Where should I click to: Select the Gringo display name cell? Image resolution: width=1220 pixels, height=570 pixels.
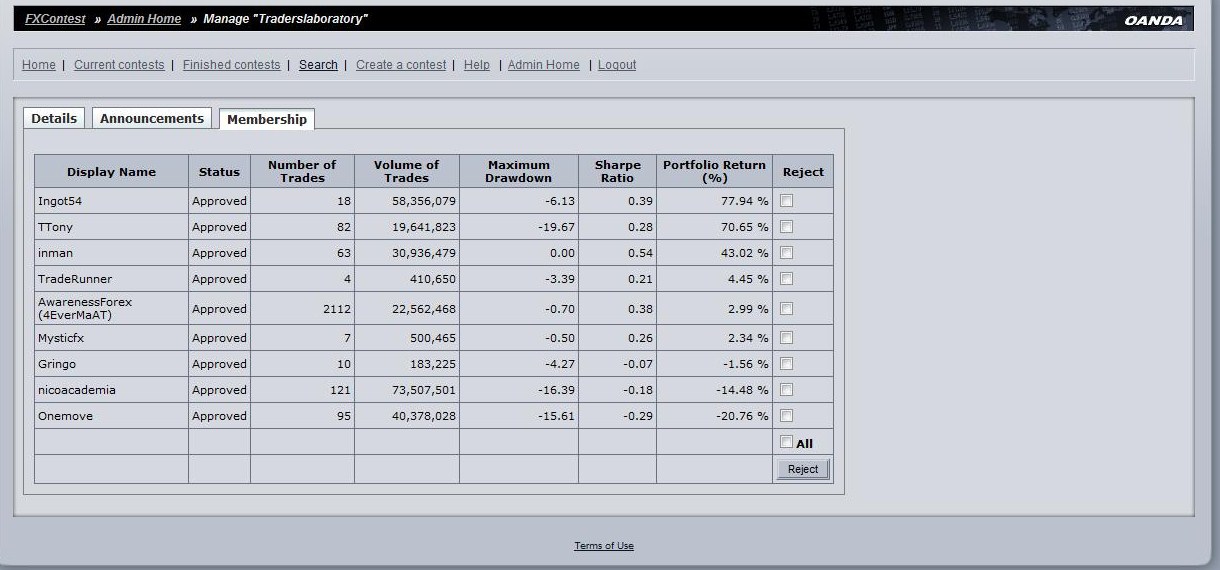click(111, 364)
